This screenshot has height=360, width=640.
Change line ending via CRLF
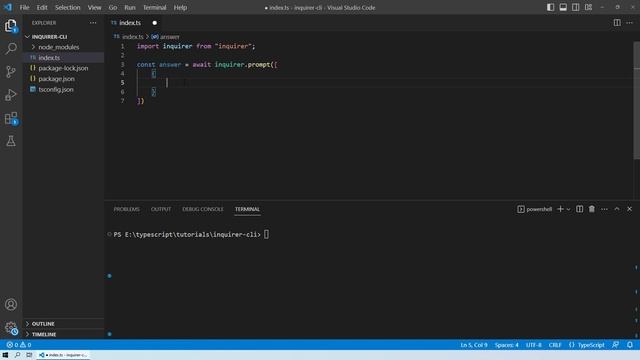(555, 345)
